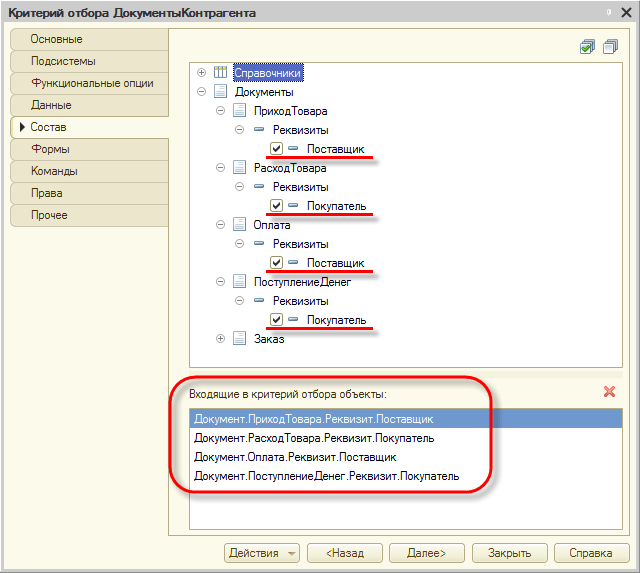Collapse Реквизиты under ПоступлениеДенег

click(240, 301)
